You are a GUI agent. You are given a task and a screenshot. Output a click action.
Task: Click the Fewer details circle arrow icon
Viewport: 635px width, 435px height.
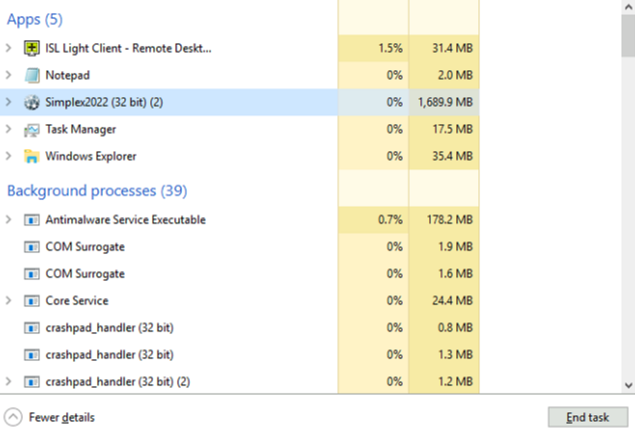pos(13,417)
